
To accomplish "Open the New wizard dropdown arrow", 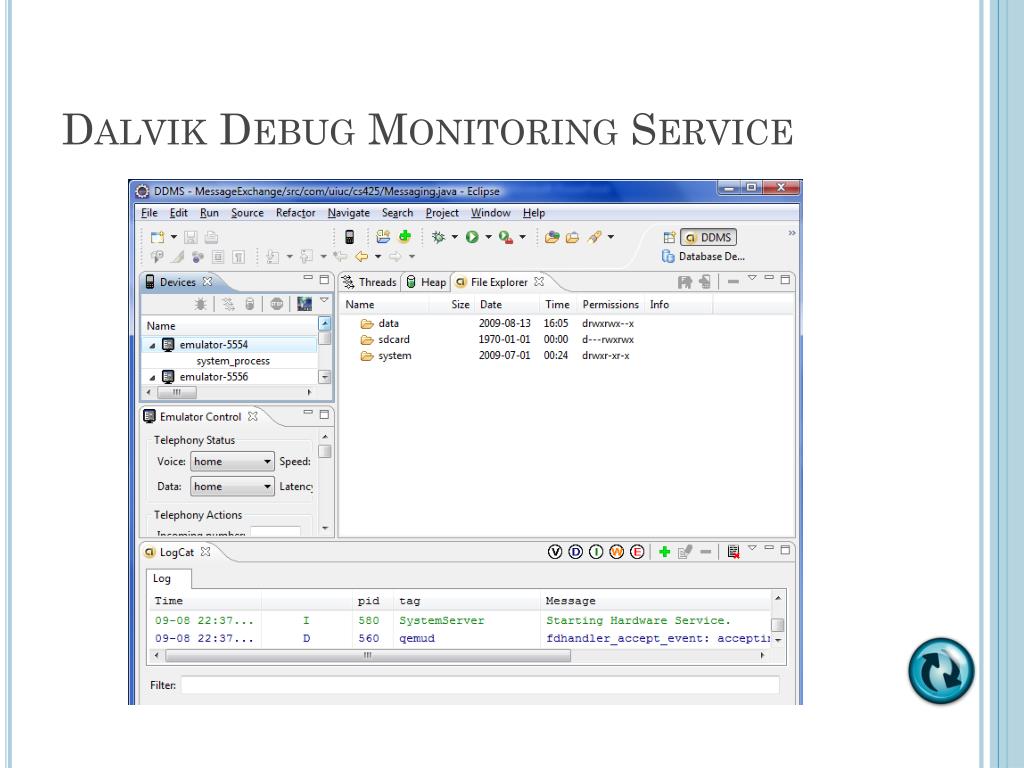I will point(174,237).
